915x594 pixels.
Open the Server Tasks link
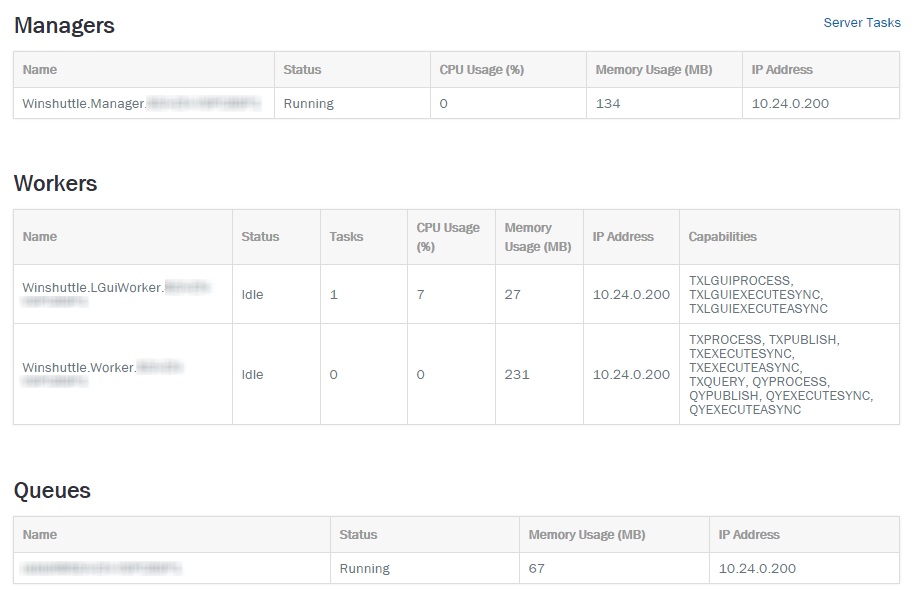point(862,23)
